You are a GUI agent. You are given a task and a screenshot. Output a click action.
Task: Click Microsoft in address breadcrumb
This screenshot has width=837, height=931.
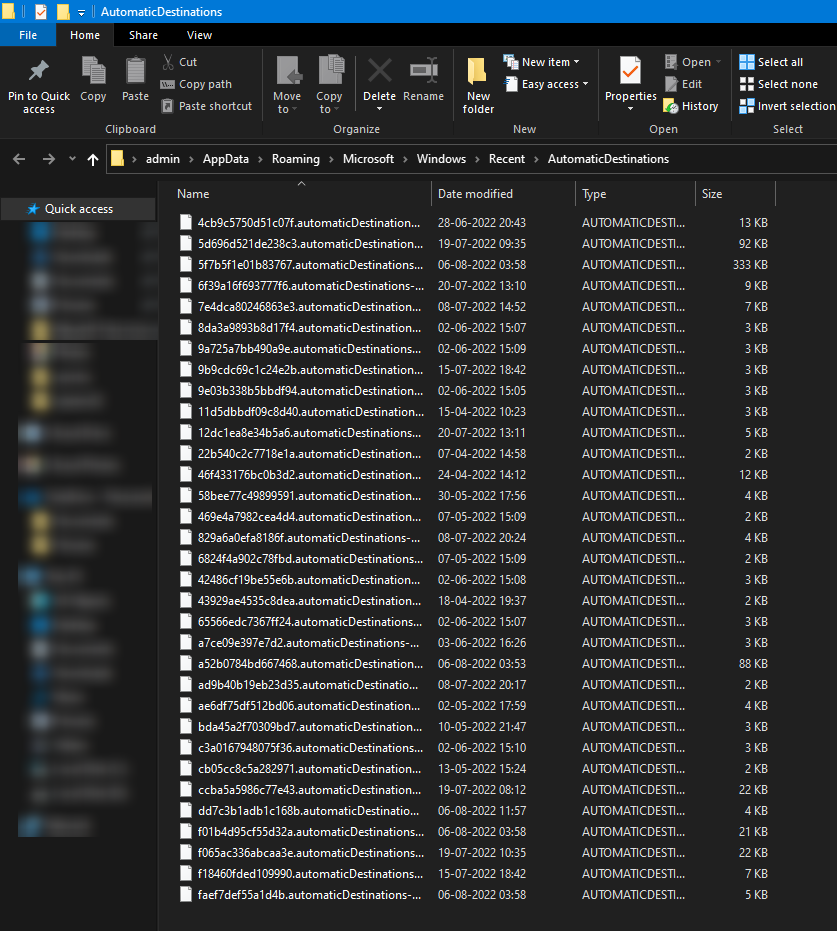coord(368,159)
